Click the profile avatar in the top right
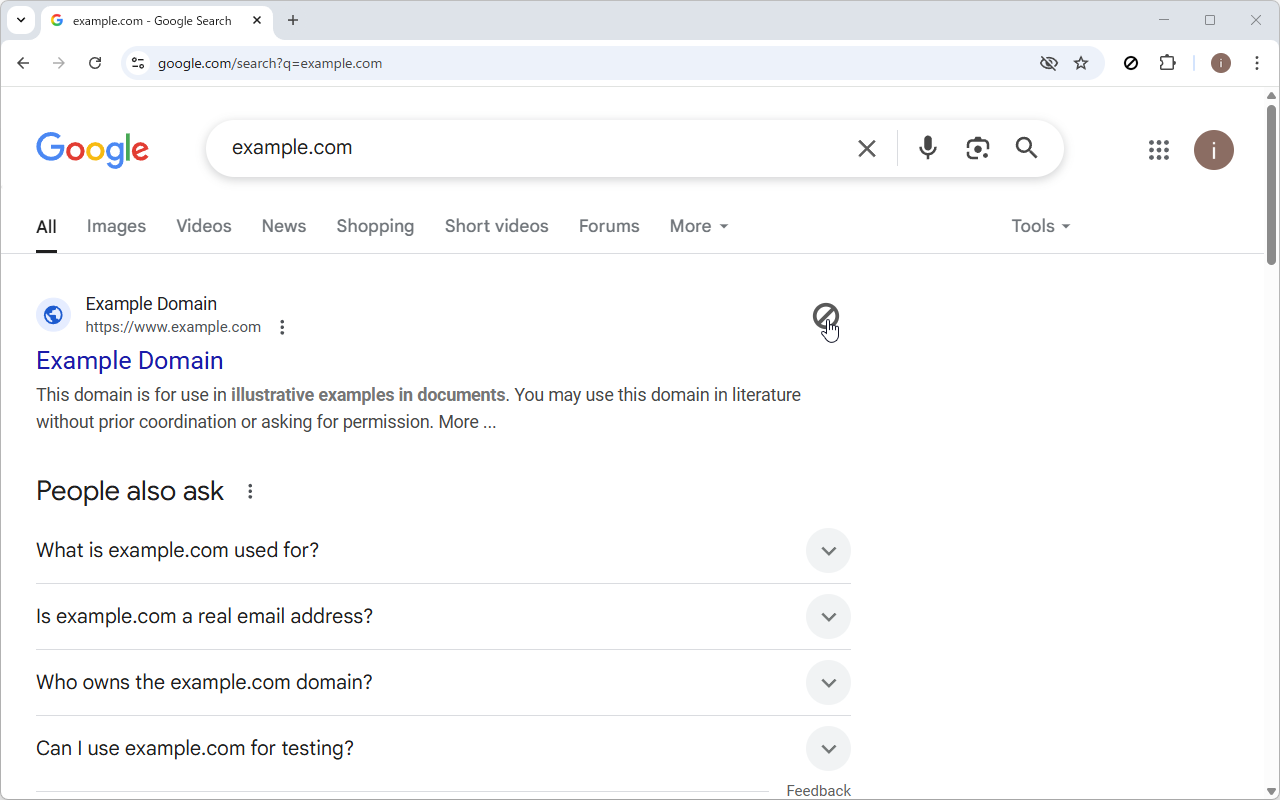This screenshot has width=1280, height=800. pos(1213,150)
